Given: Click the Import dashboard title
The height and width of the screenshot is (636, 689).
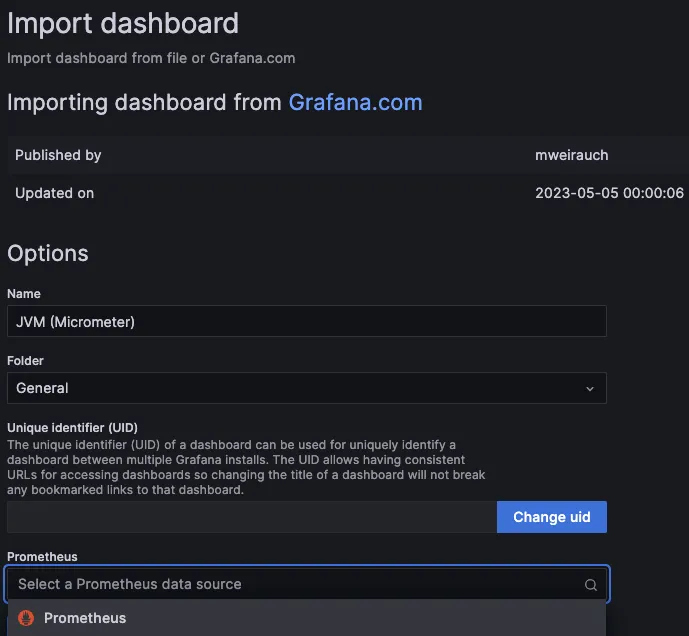Looking at the screenshot, I should pyautogui.click(x=123, y=23).
